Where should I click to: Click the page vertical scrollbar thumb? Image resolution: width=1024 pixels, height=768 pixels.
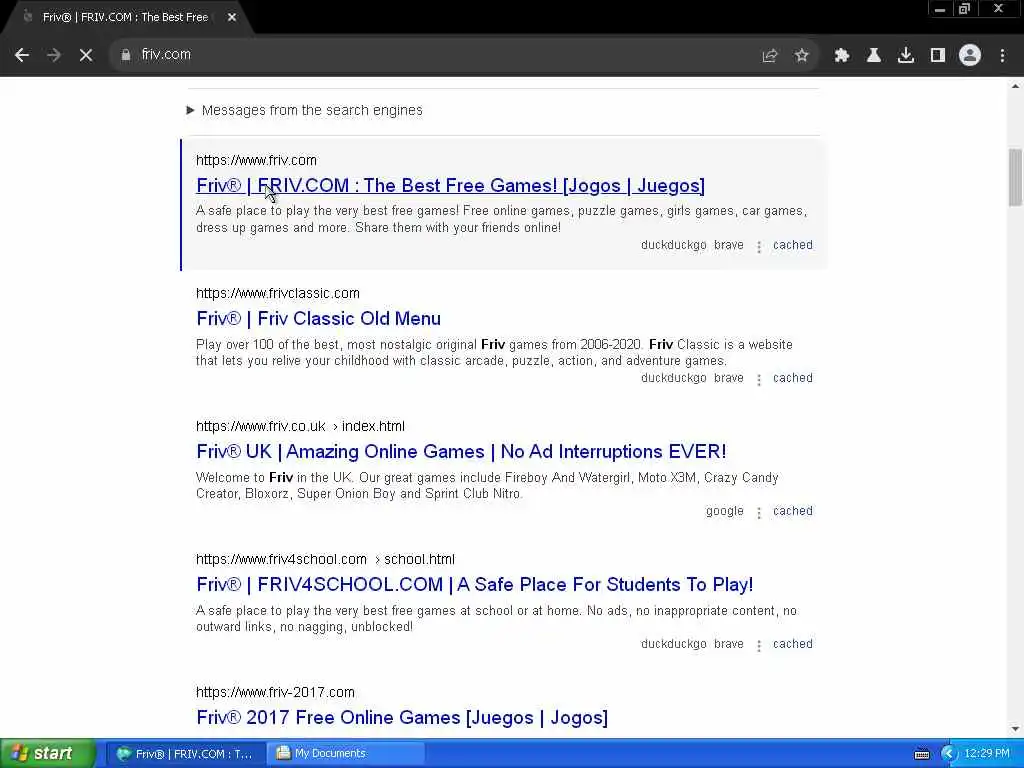coord(1016,178)
